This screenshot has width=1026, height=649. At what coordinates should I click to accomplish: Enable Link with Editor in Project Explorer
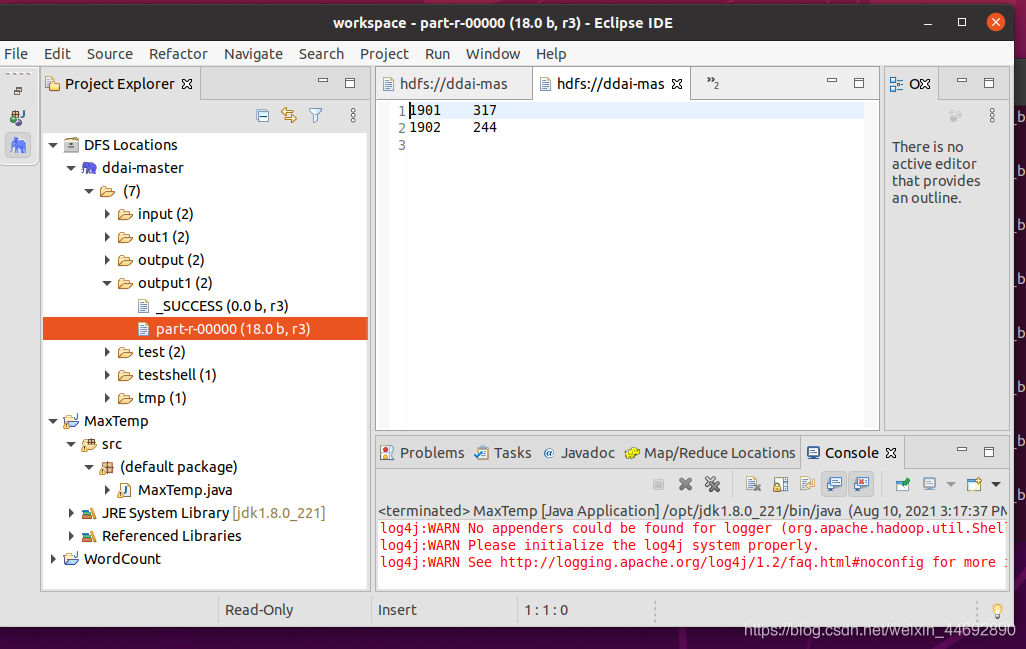click(289, 115)
